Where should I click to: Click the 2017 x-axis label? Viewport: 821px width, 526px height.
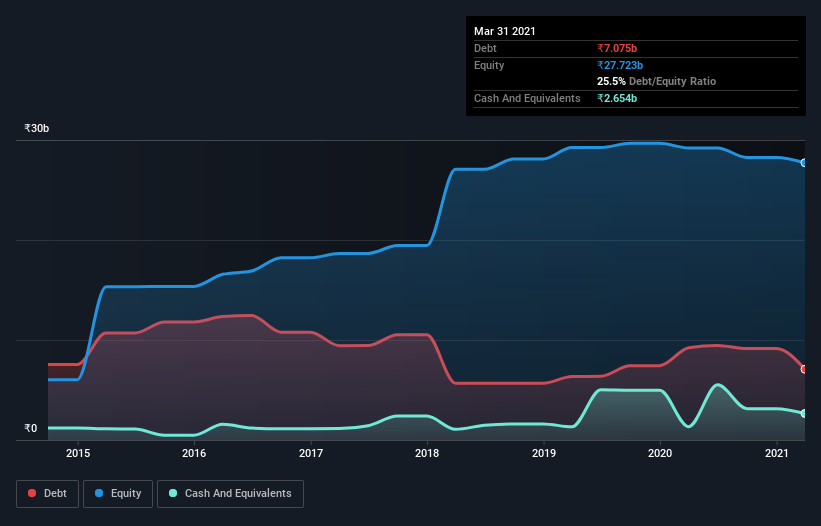click(x=311, y=453)
